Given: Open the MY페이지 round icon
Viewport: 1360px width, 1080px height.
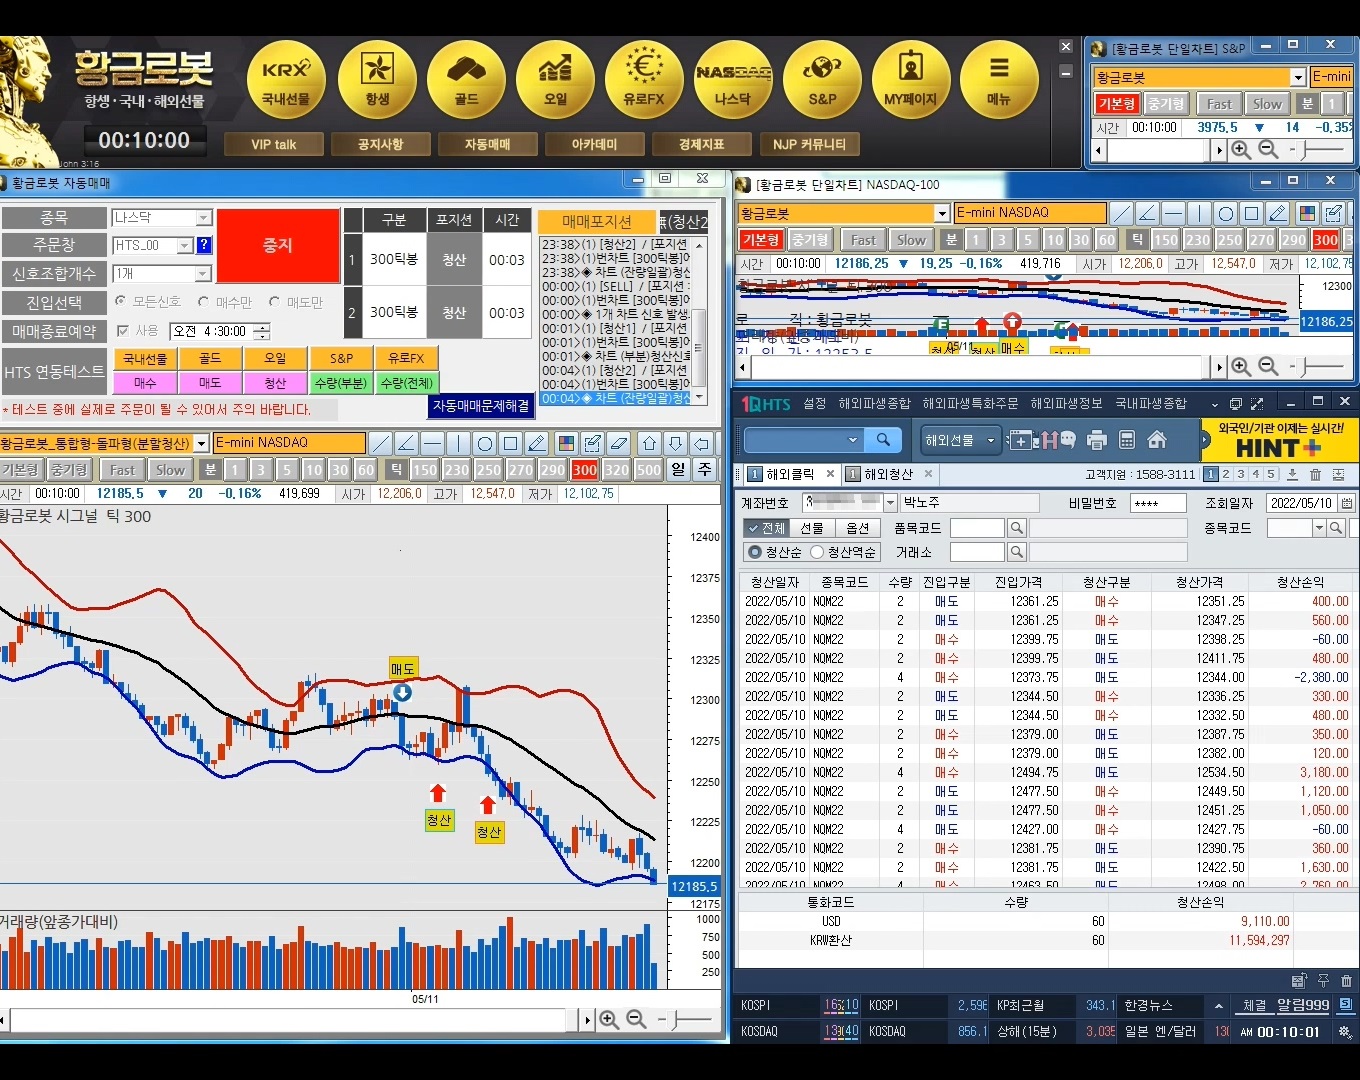Looking at the screenshot, I should coord(910,80).
